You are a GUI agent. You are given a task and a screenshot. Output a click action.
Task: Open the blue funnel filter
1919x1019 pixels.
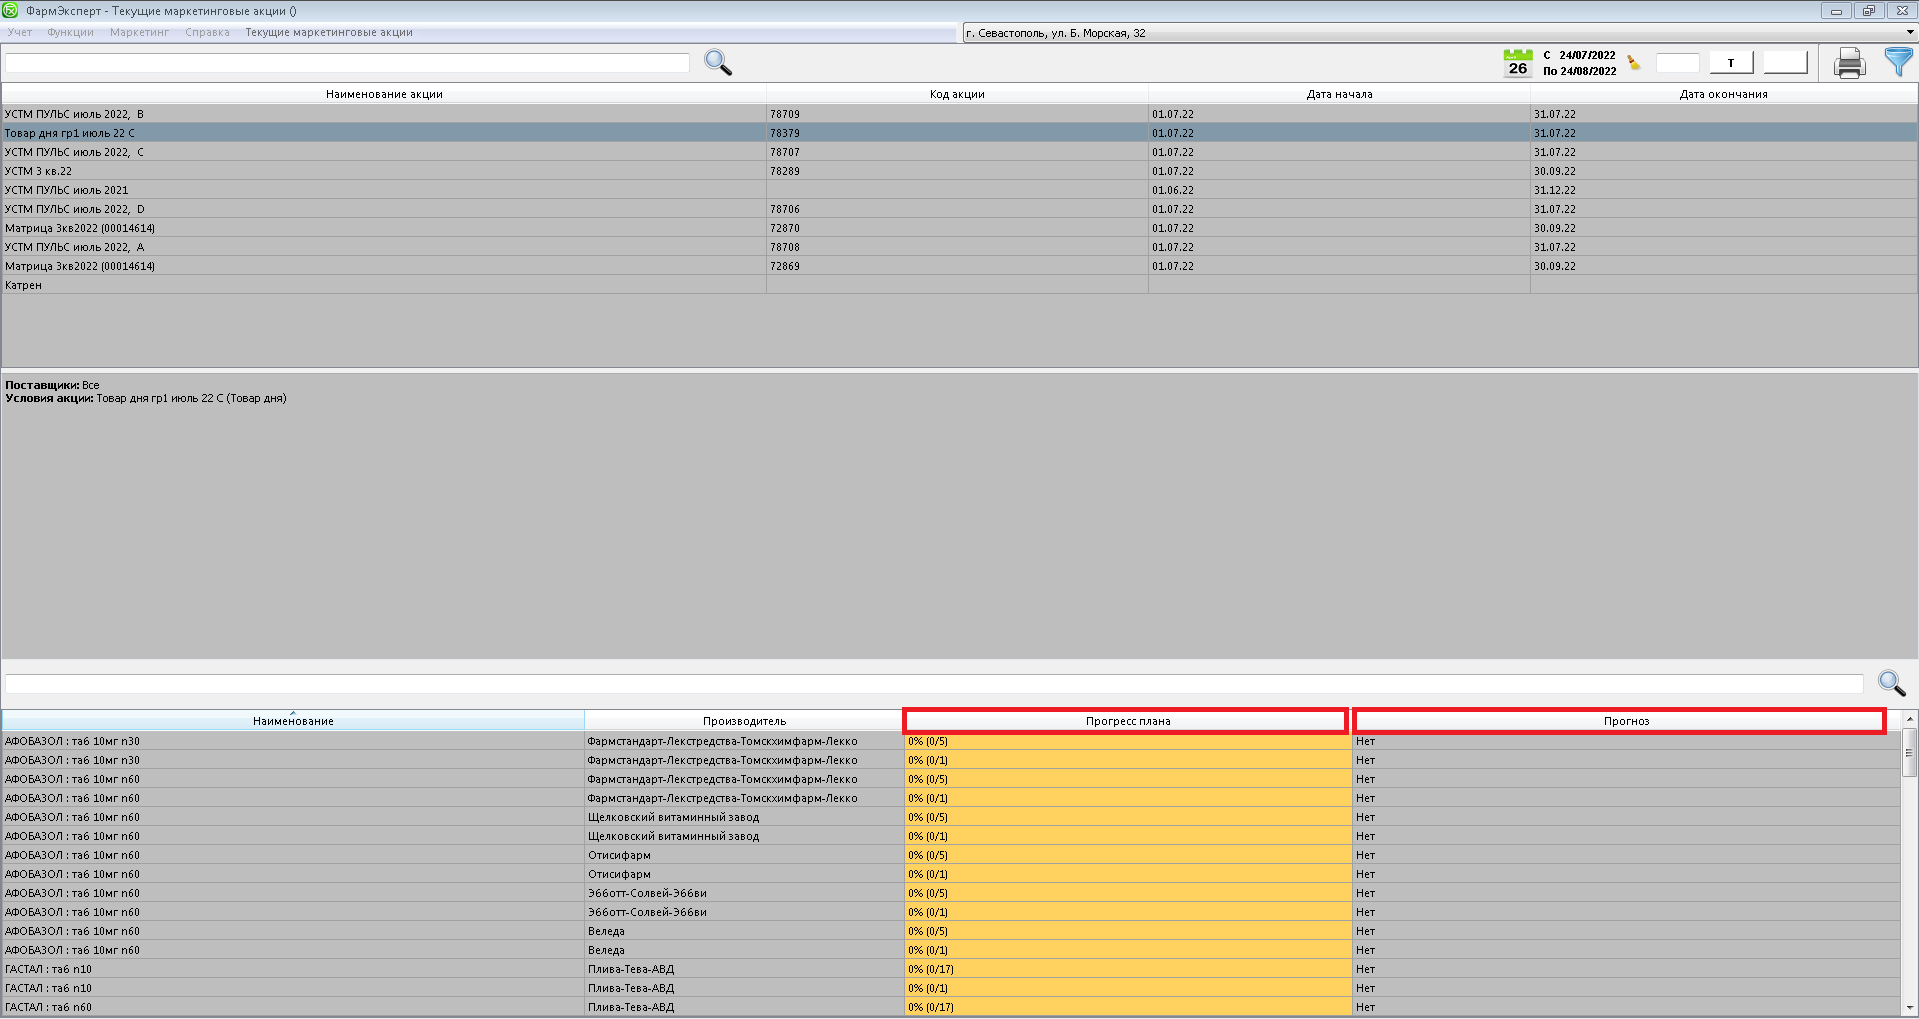pyautogui.click(x=1897, y=62)
